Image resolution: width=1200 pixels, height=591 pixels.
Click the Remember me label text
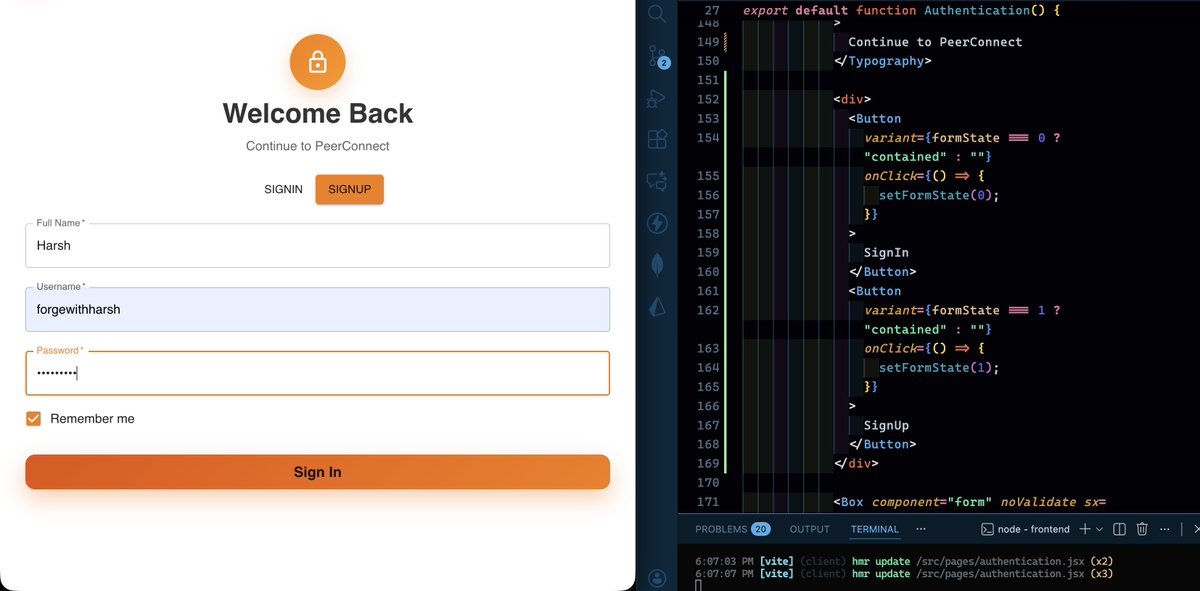coord(92,419)
